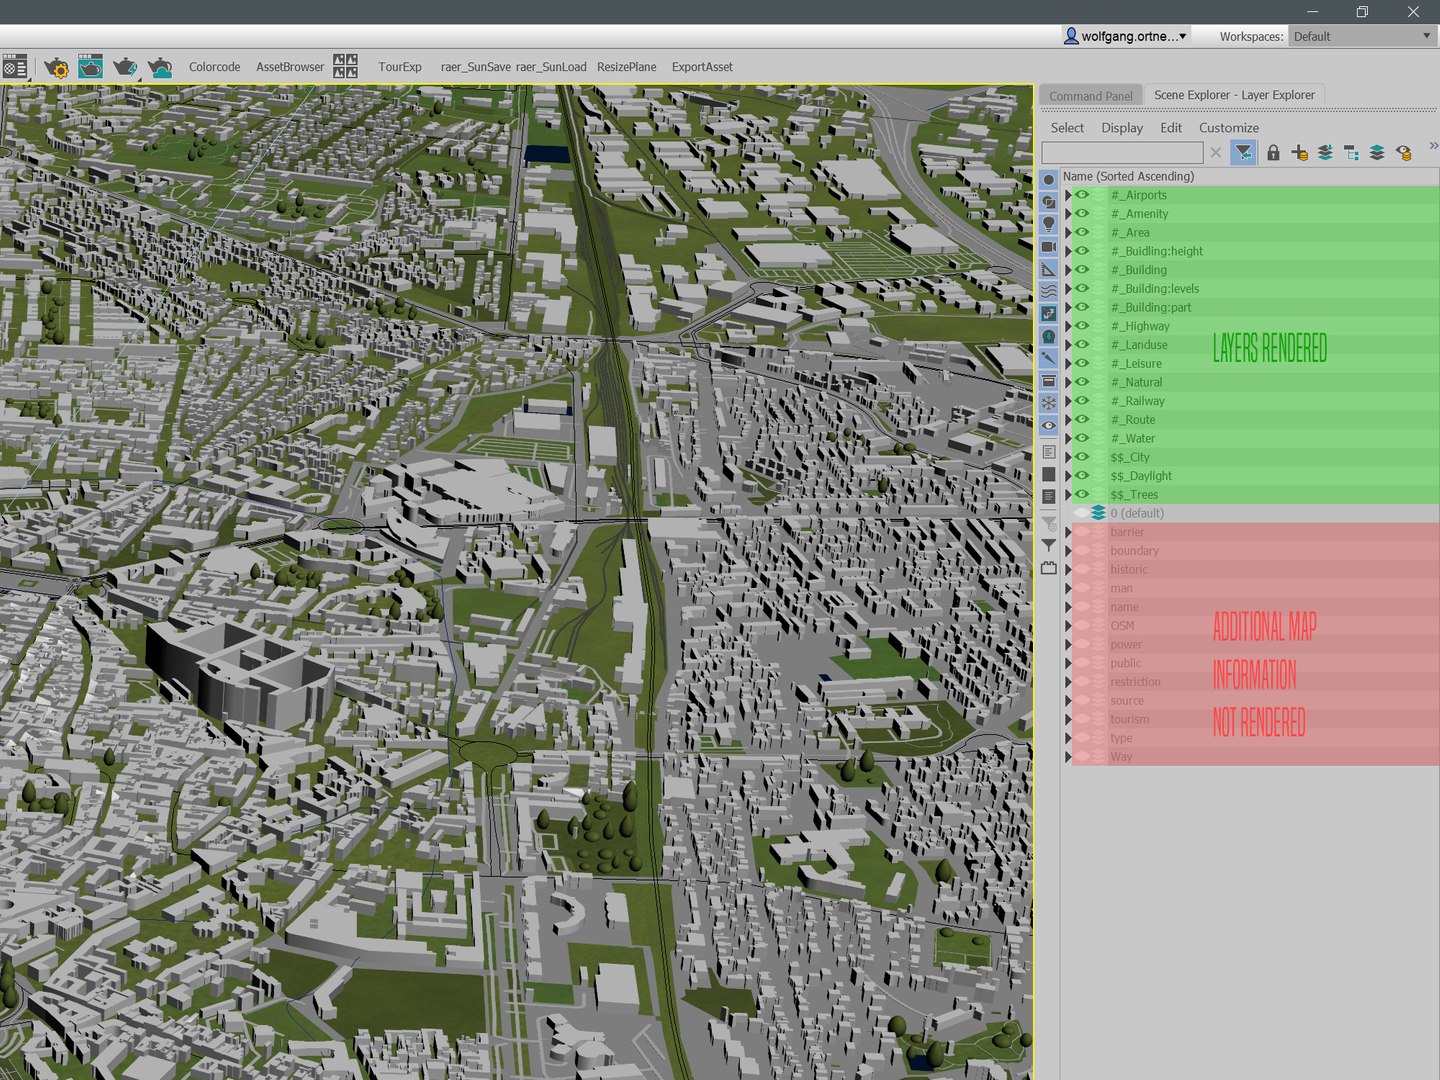The height and width of the screenshot is (1080, 1440).
Task: Open the toolbar's first list panel icon
Action: [x=15, y=67]
